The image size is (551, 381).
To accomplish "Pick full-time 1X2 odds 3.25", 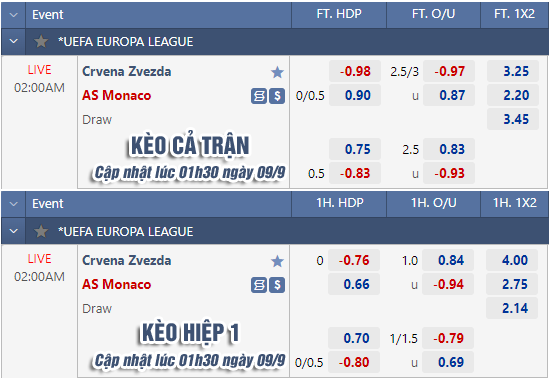I will tap(513, 71).
